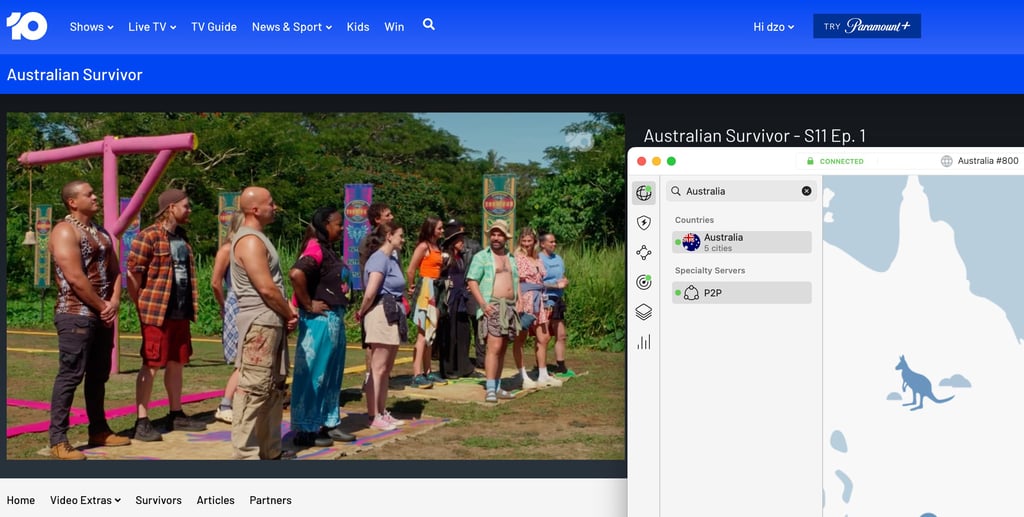Click the Australian Survivor - S11 Ep. 1 heading
Screen dimensions: 1024x517
click(754, 136)
